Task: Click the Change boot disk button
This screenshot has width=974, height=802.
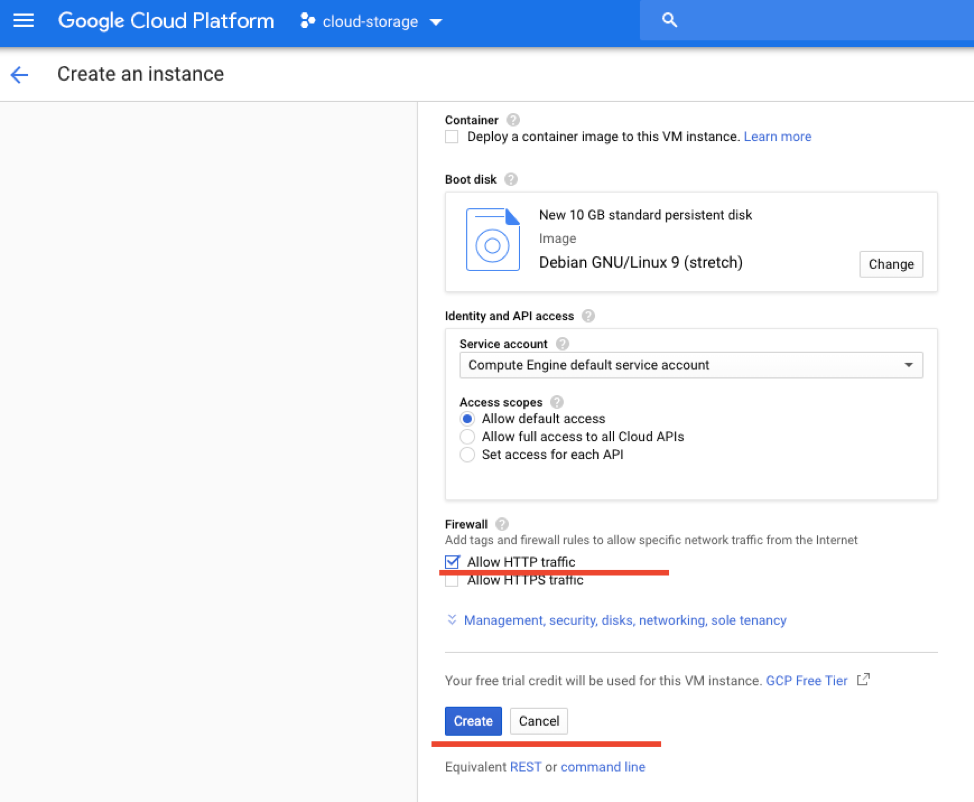Action: point(890,265)
